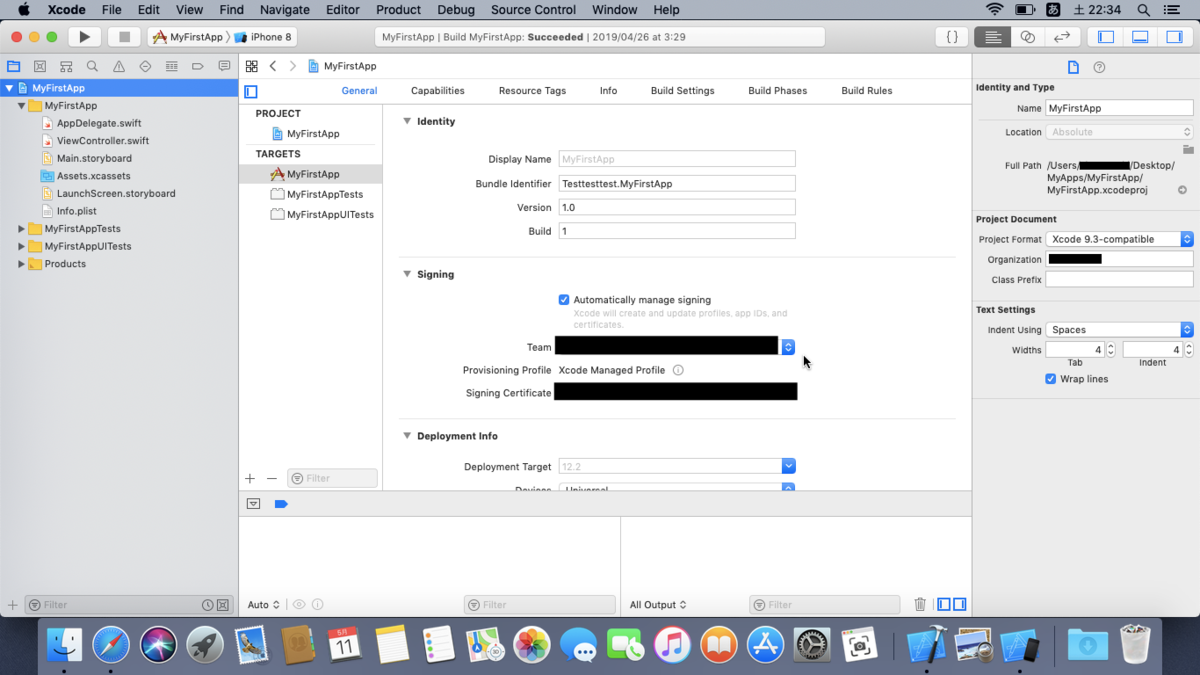Stop the running build
The image size is (1200, 675).
tap(124, 37)
